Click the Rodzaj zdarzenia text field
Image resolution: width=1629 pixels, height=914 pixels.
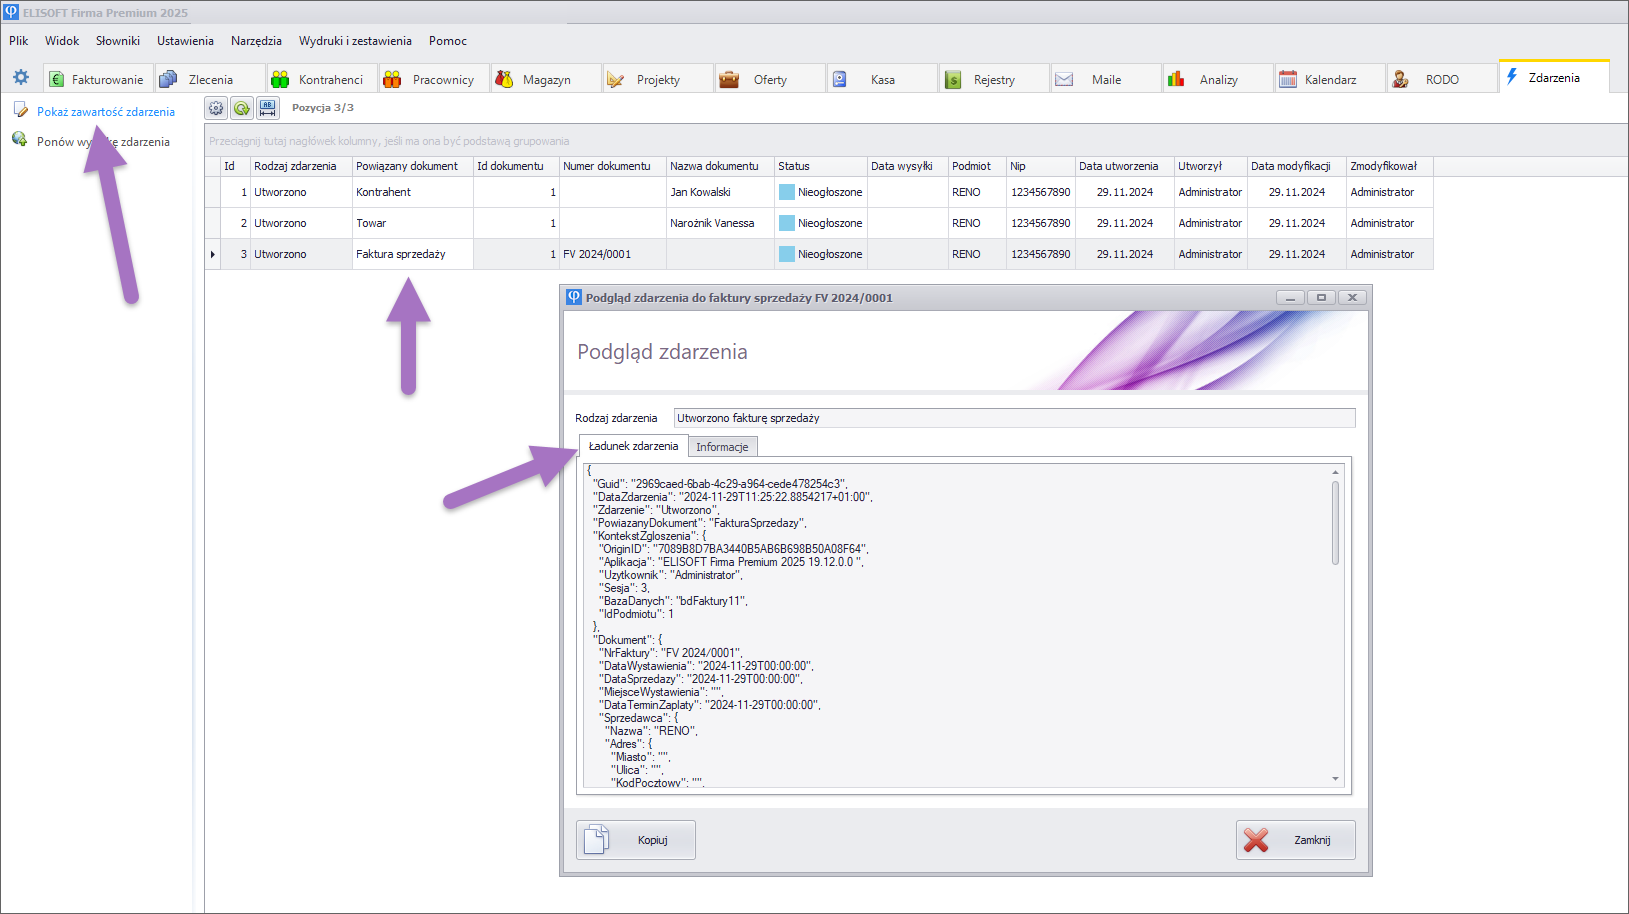tap(1014, 418)
